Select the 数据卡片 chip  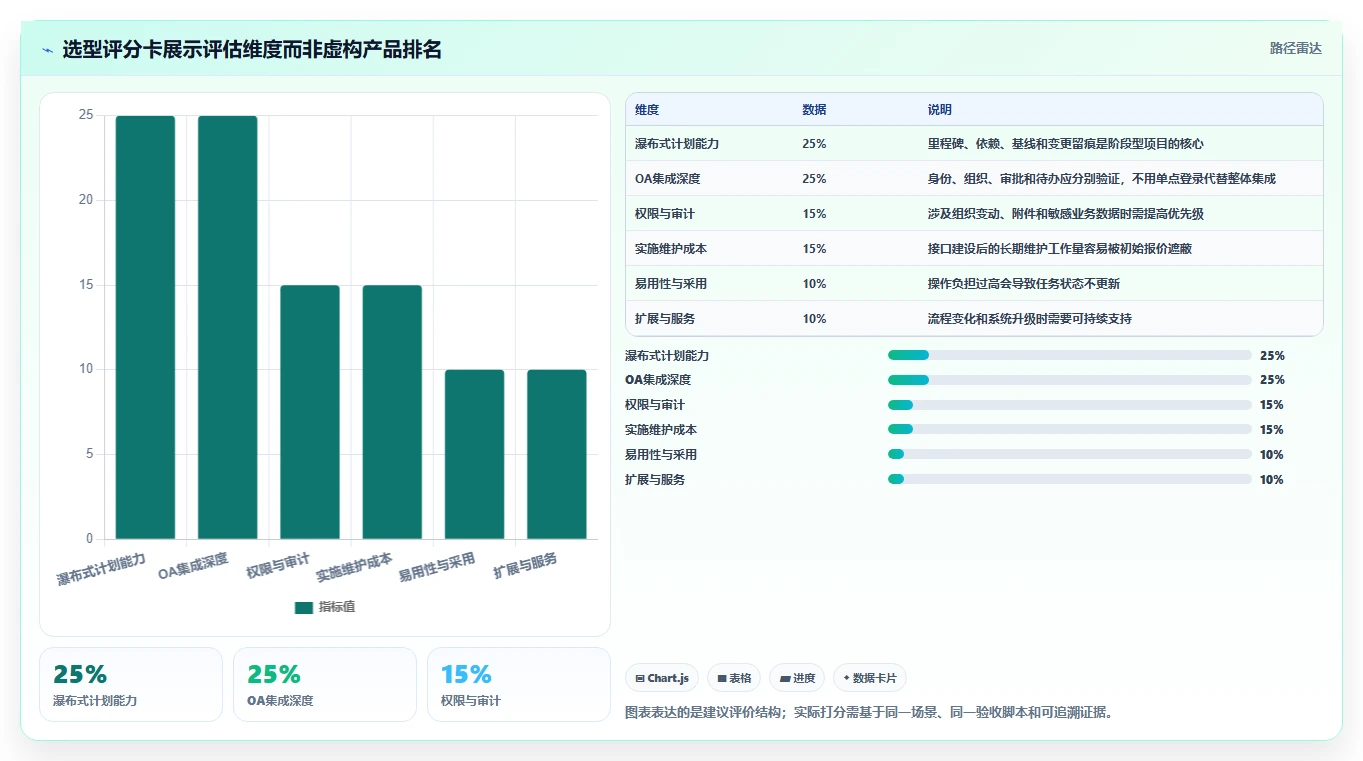(870, 678)
